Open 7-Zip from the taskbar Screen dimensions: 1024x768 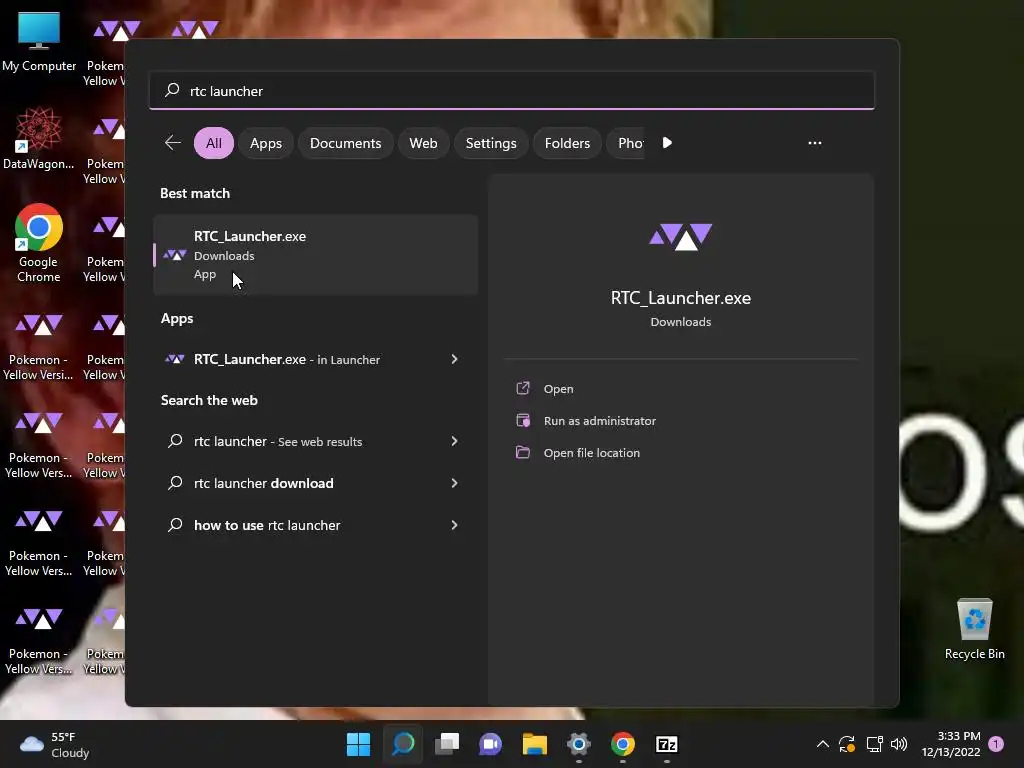(667, 744)
